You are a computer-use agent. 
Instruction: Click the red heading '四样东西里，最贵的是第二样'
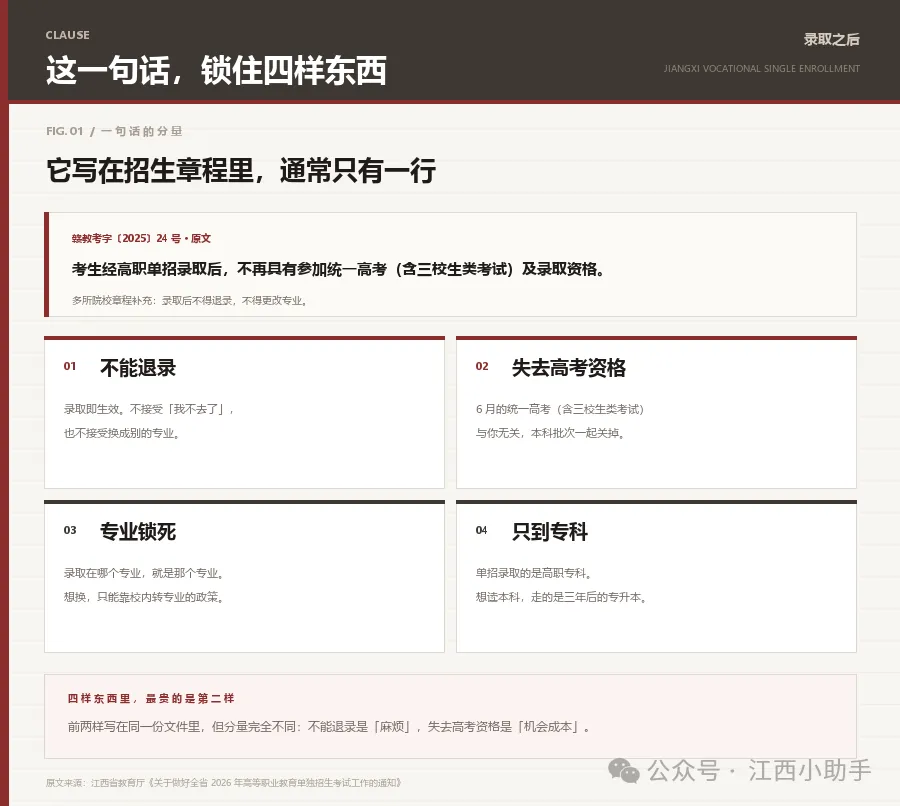coord(151,699)
